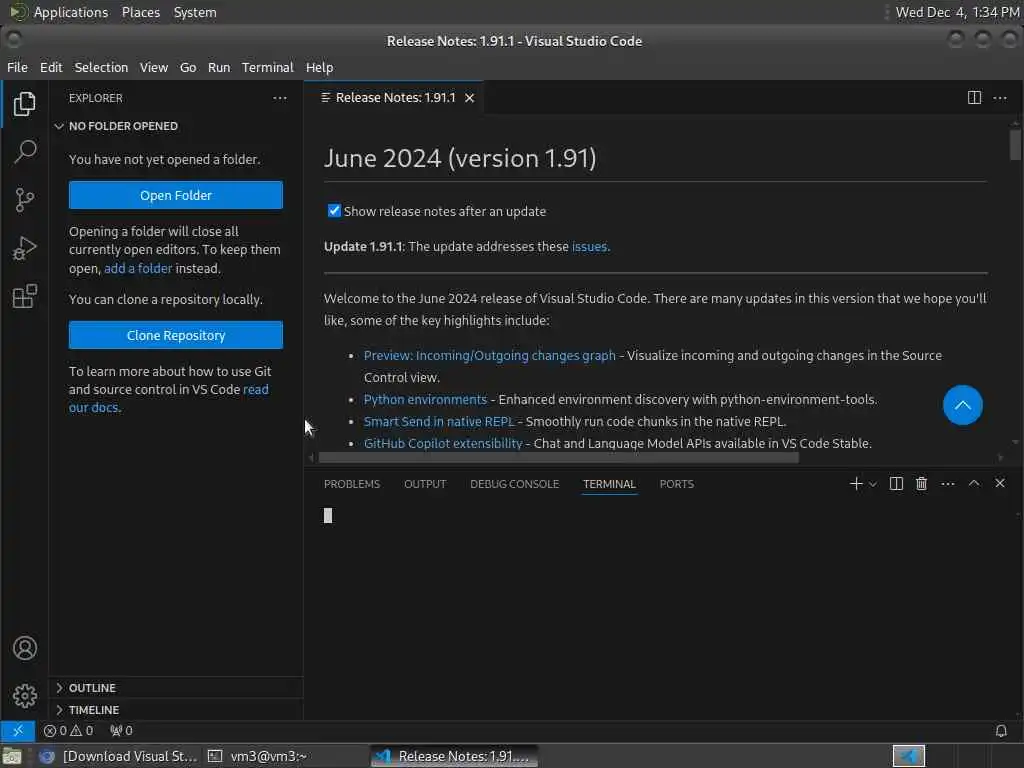
Task: Open the Explorer view in activity bar
Action: (24, 104)
